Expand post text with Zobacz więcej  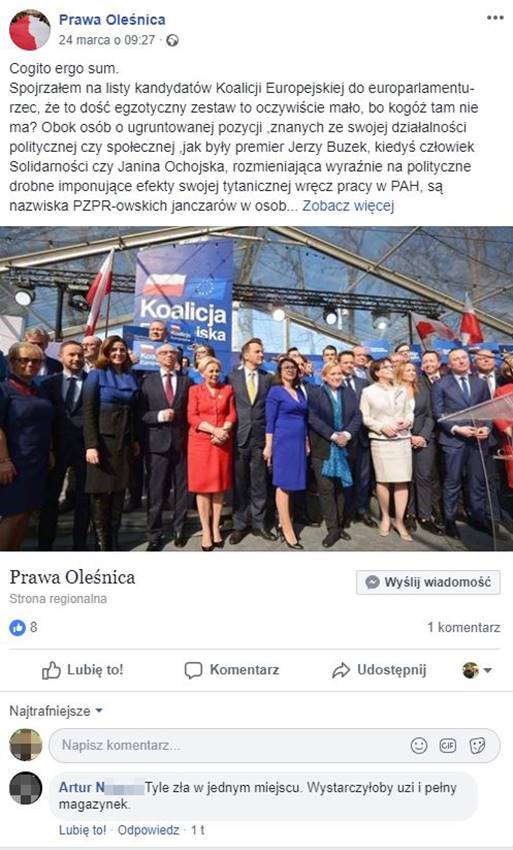(348, 206)
